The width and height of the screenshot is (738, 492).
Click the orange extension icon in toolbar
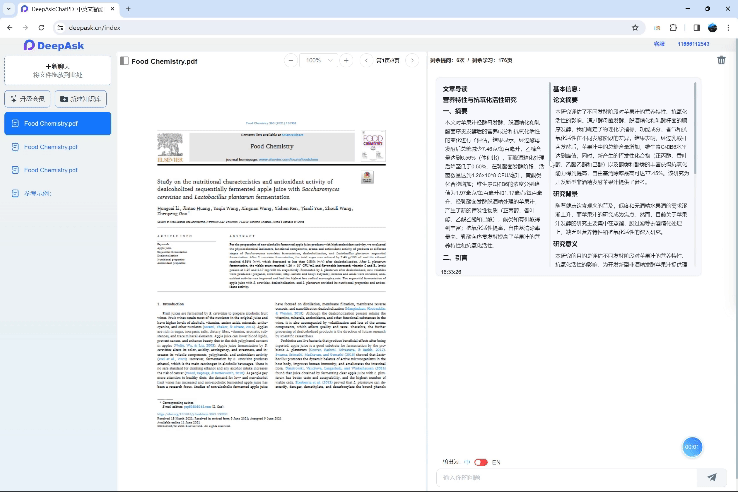tap(657, 28)
